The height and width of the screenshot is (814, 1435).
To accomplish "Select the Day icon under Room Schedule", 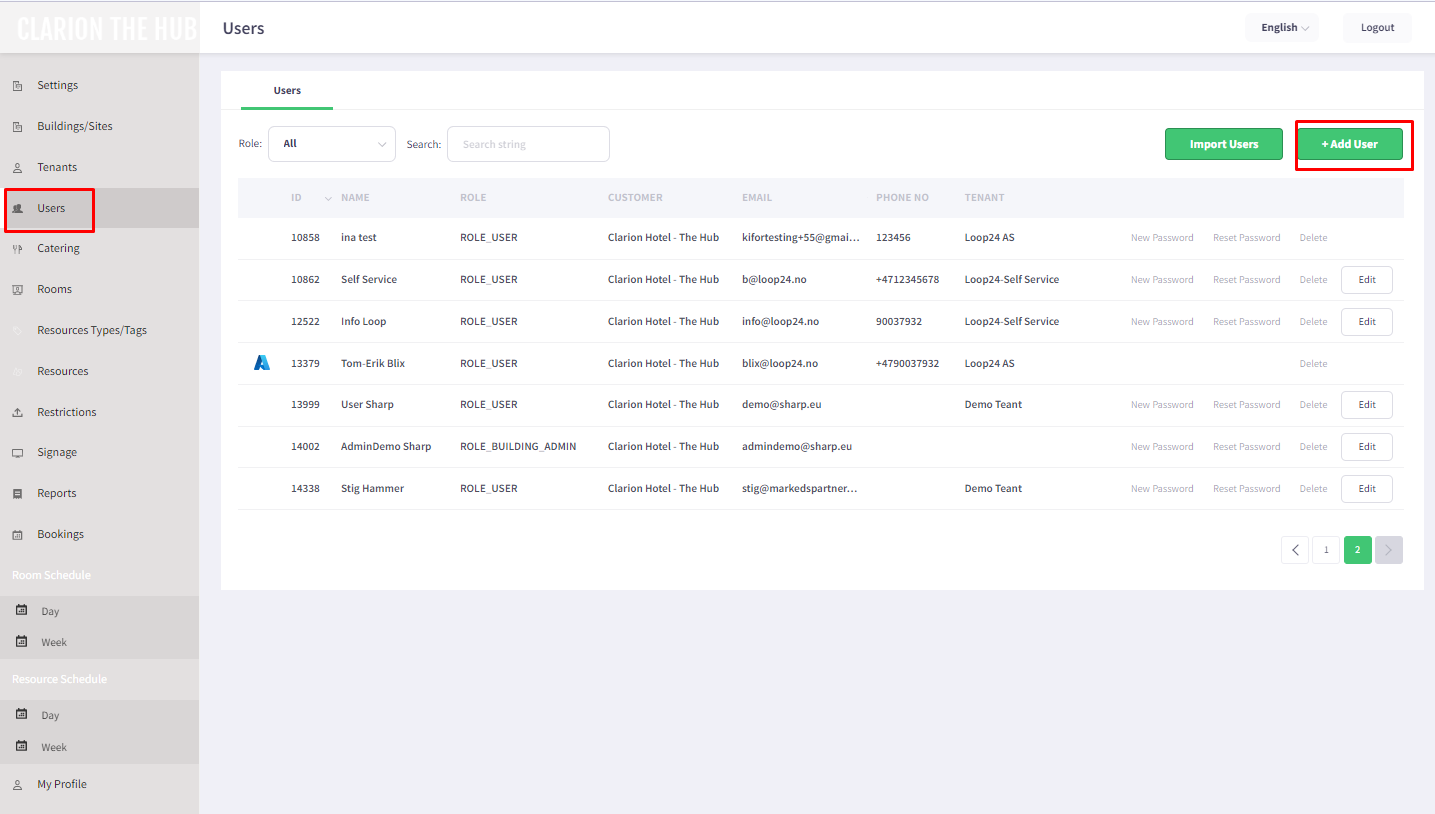I will coord(22,610).
